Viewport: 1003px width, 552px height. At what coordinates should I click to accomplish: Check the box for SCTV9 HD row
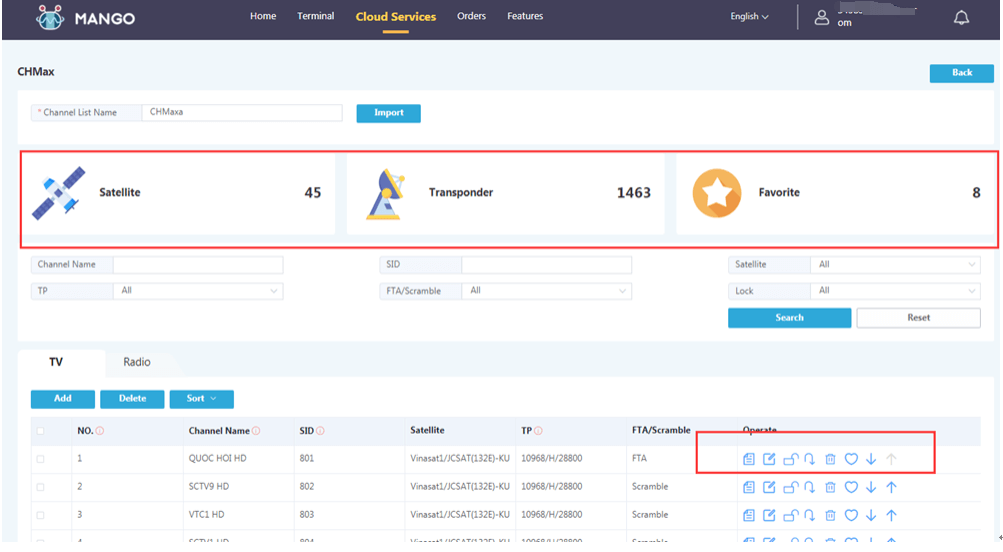pyautogui.click(x=40, y=487)
